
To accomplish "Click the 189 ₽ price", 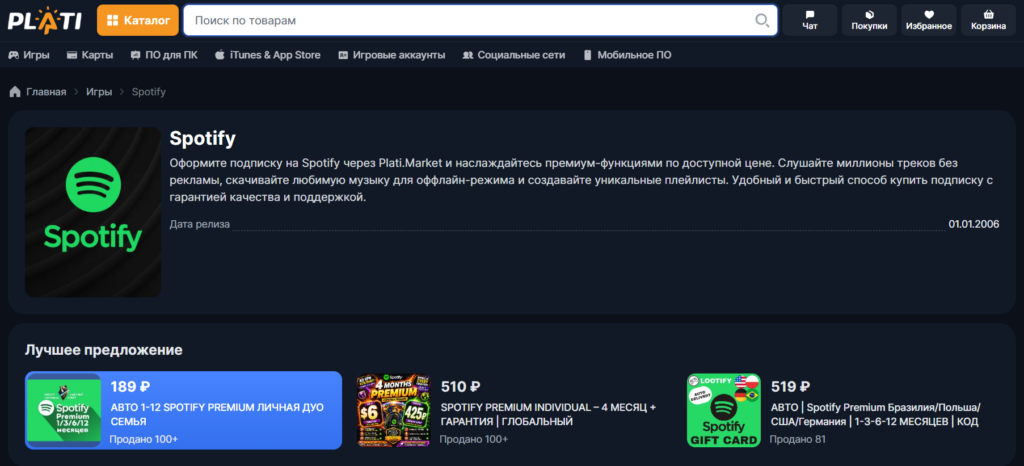I will coord(131,386).
